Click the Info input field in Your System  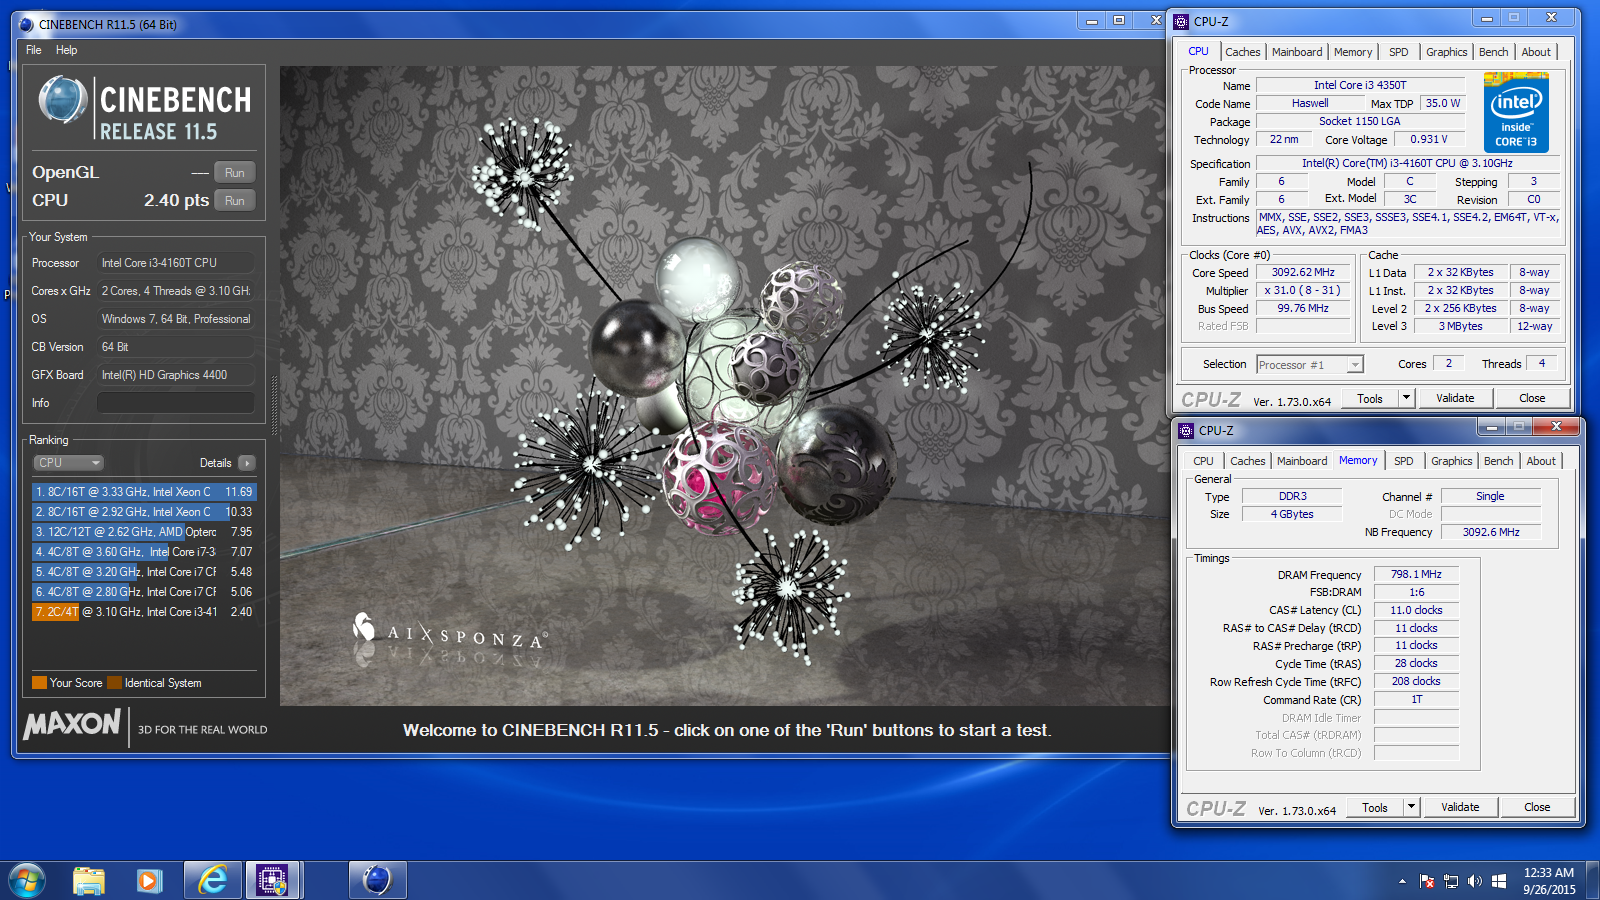click(x=176, y=403)
